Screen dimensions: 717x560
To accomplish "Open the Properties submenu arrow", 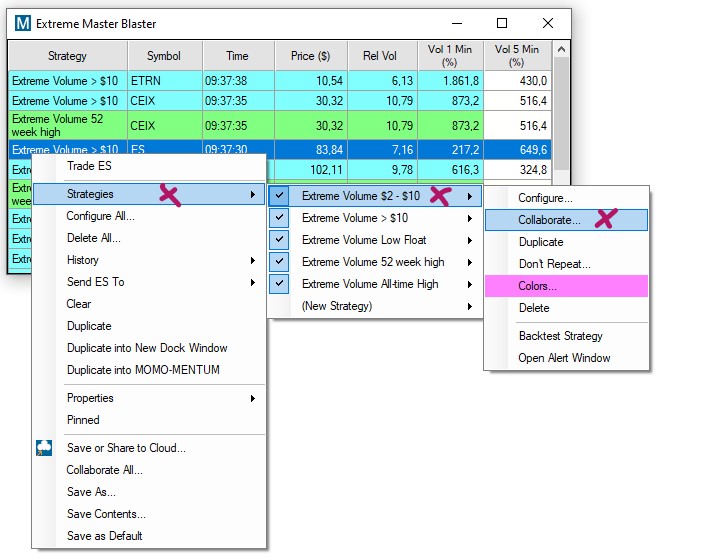I will pos(253,398).
